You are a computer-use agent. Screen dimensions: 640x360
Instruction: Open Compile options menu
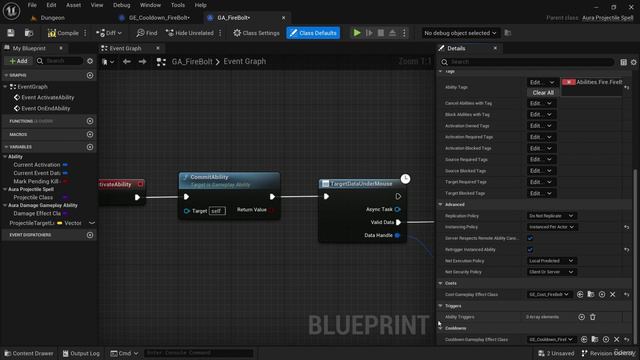coord(85,33)
